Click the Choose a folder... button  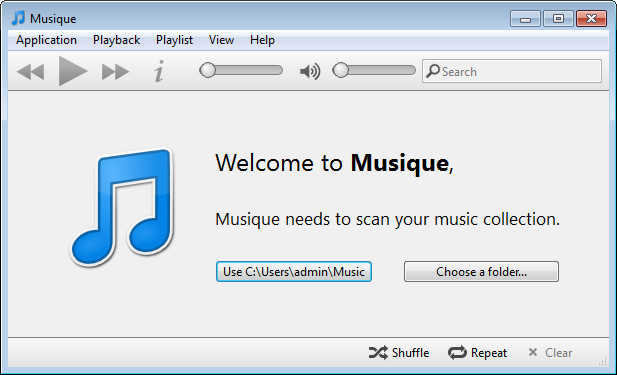coord(481,272)
